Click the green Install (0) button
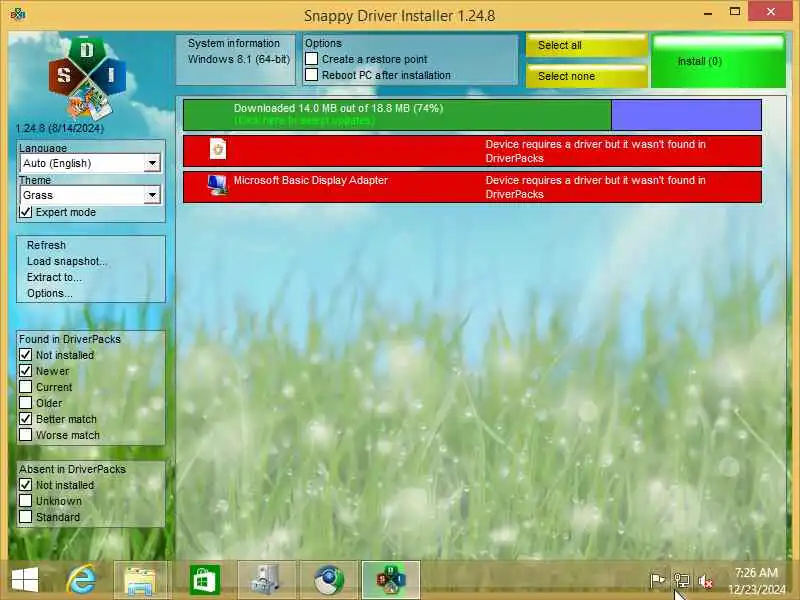Screen dimensions: 800x600 click(x=718, y=61)
